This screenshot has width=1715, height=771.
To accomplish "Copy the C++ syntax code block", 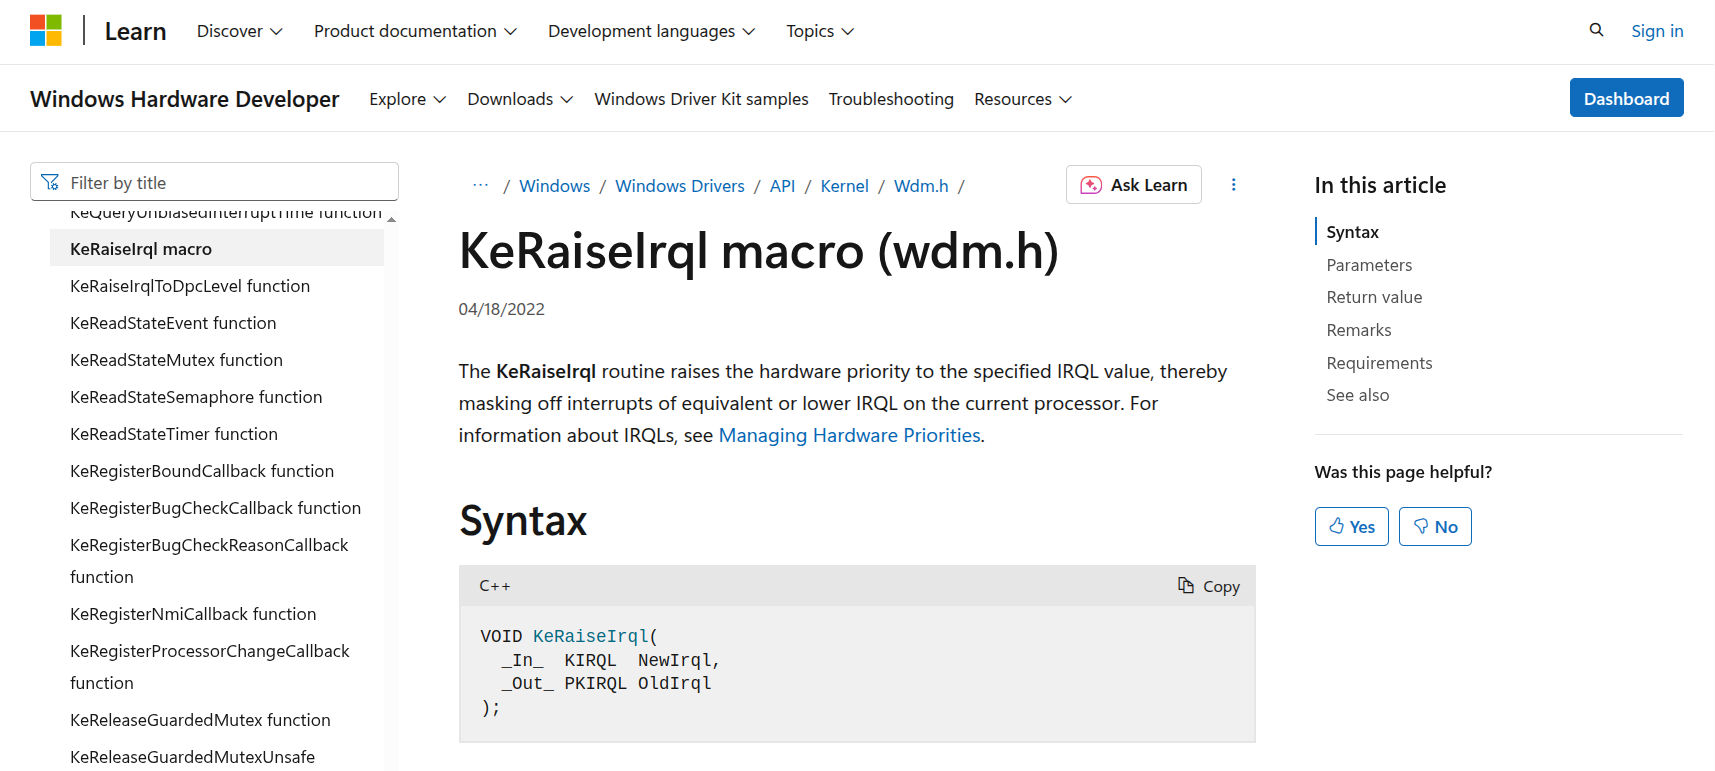I will 1209,586.
